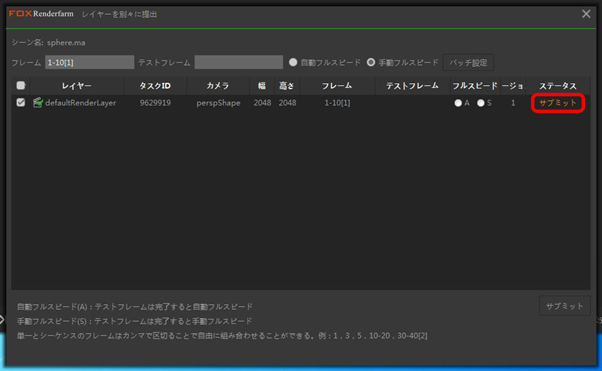Click the テストフレーム column header in the table

pos(412,86)
